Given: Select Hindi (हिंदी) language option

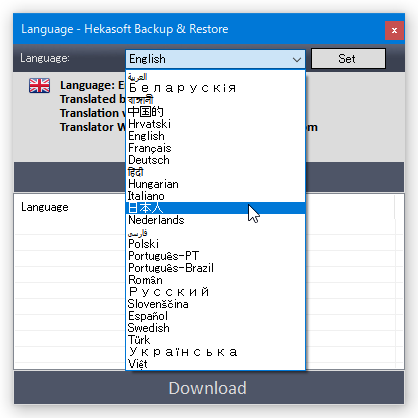Looking at the screenshot, I should pyautogui.click(x=215, y=172).
